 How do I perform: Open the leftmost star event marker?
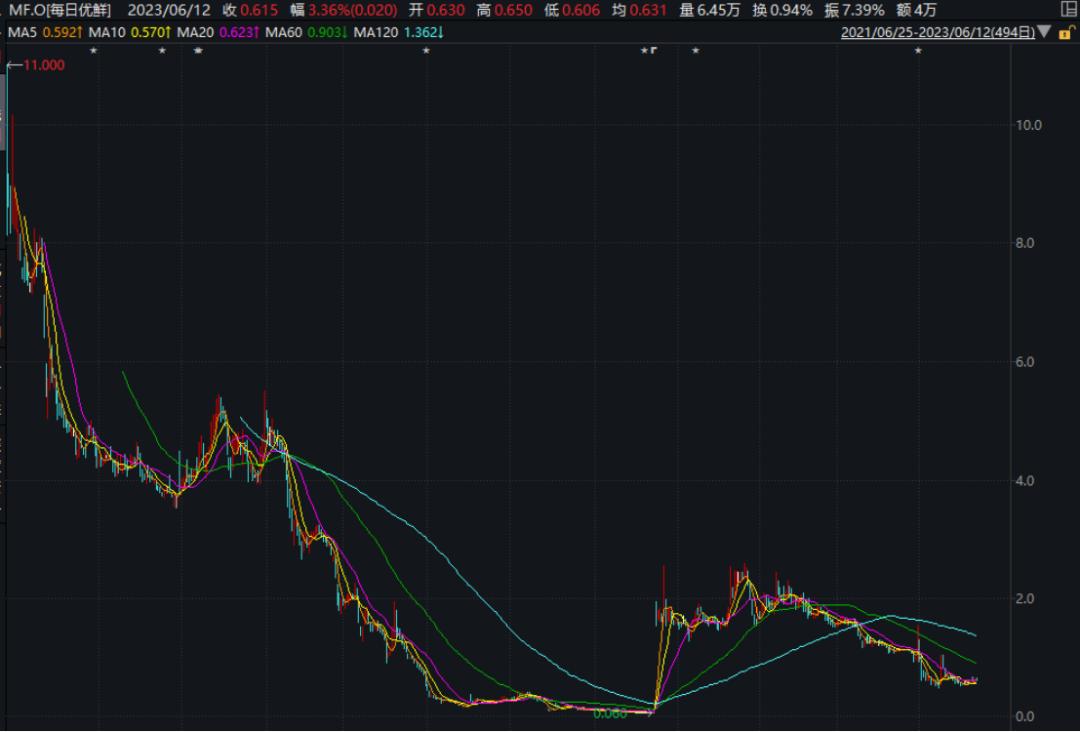click(x=93, y=50)
